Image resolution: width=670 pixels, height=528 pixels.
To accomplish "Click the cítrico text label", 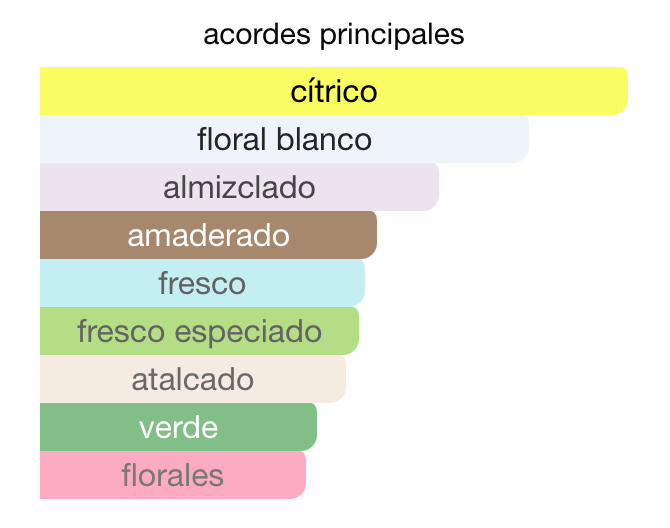I will pyautogui.click(x=334, y=91).
